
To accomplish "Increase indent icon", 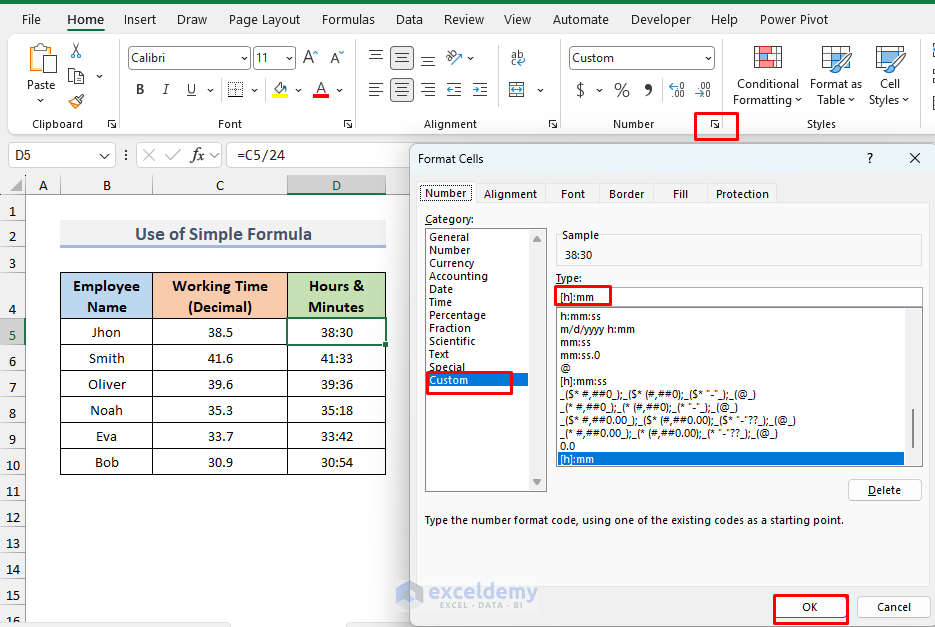I will pyautogui.click(x=480, y=90).
